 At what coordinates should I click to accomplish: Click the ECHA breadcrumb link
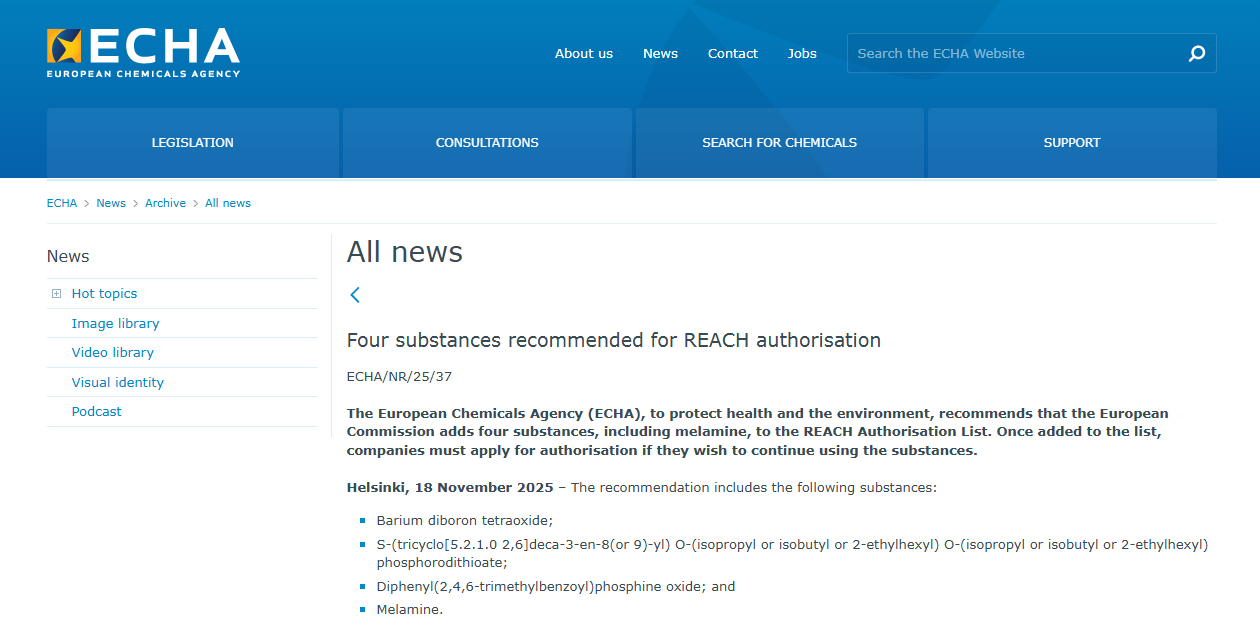62,203
